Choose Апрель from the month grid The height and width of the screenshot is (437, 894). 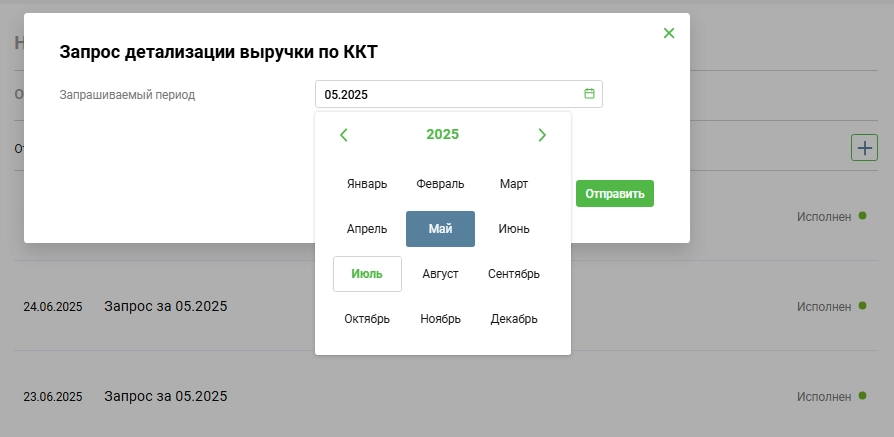367,229
